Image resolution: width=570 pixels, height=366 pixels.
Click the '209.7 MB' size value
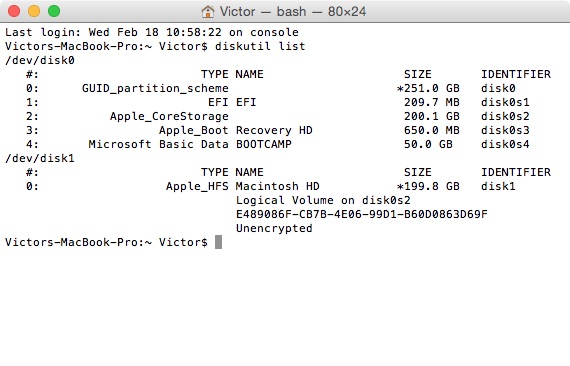coord(432,102)
